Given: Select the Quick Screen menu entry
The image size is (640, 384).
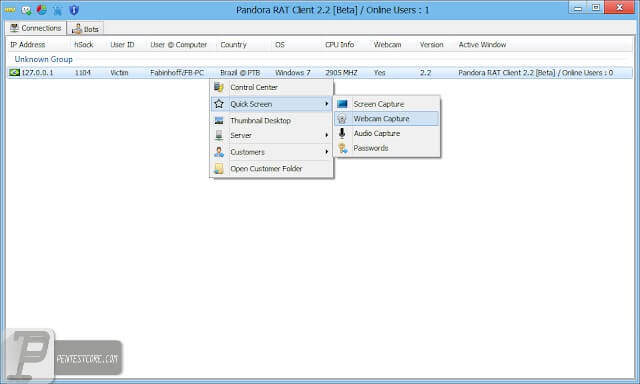Looking at the screenshot, I should click(272, 104).
